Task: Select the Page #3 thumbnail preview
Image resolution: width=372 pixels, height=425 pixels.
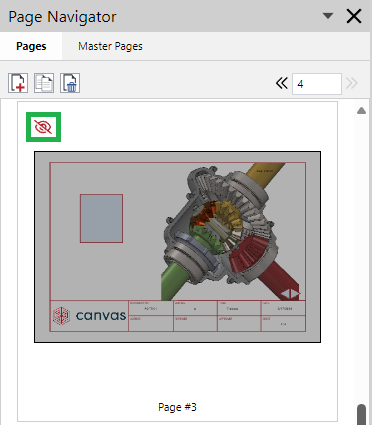Action: click(178, 247)
